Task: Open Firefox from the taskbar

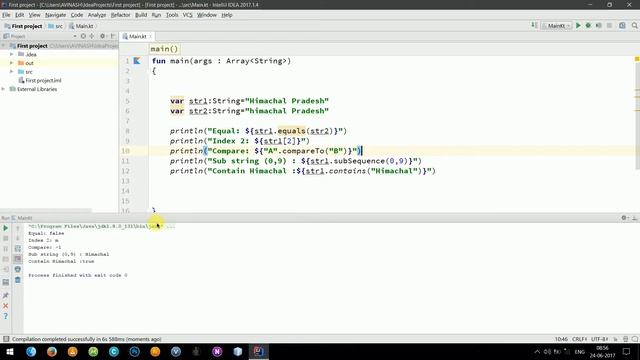Action: tap(52, 351)
